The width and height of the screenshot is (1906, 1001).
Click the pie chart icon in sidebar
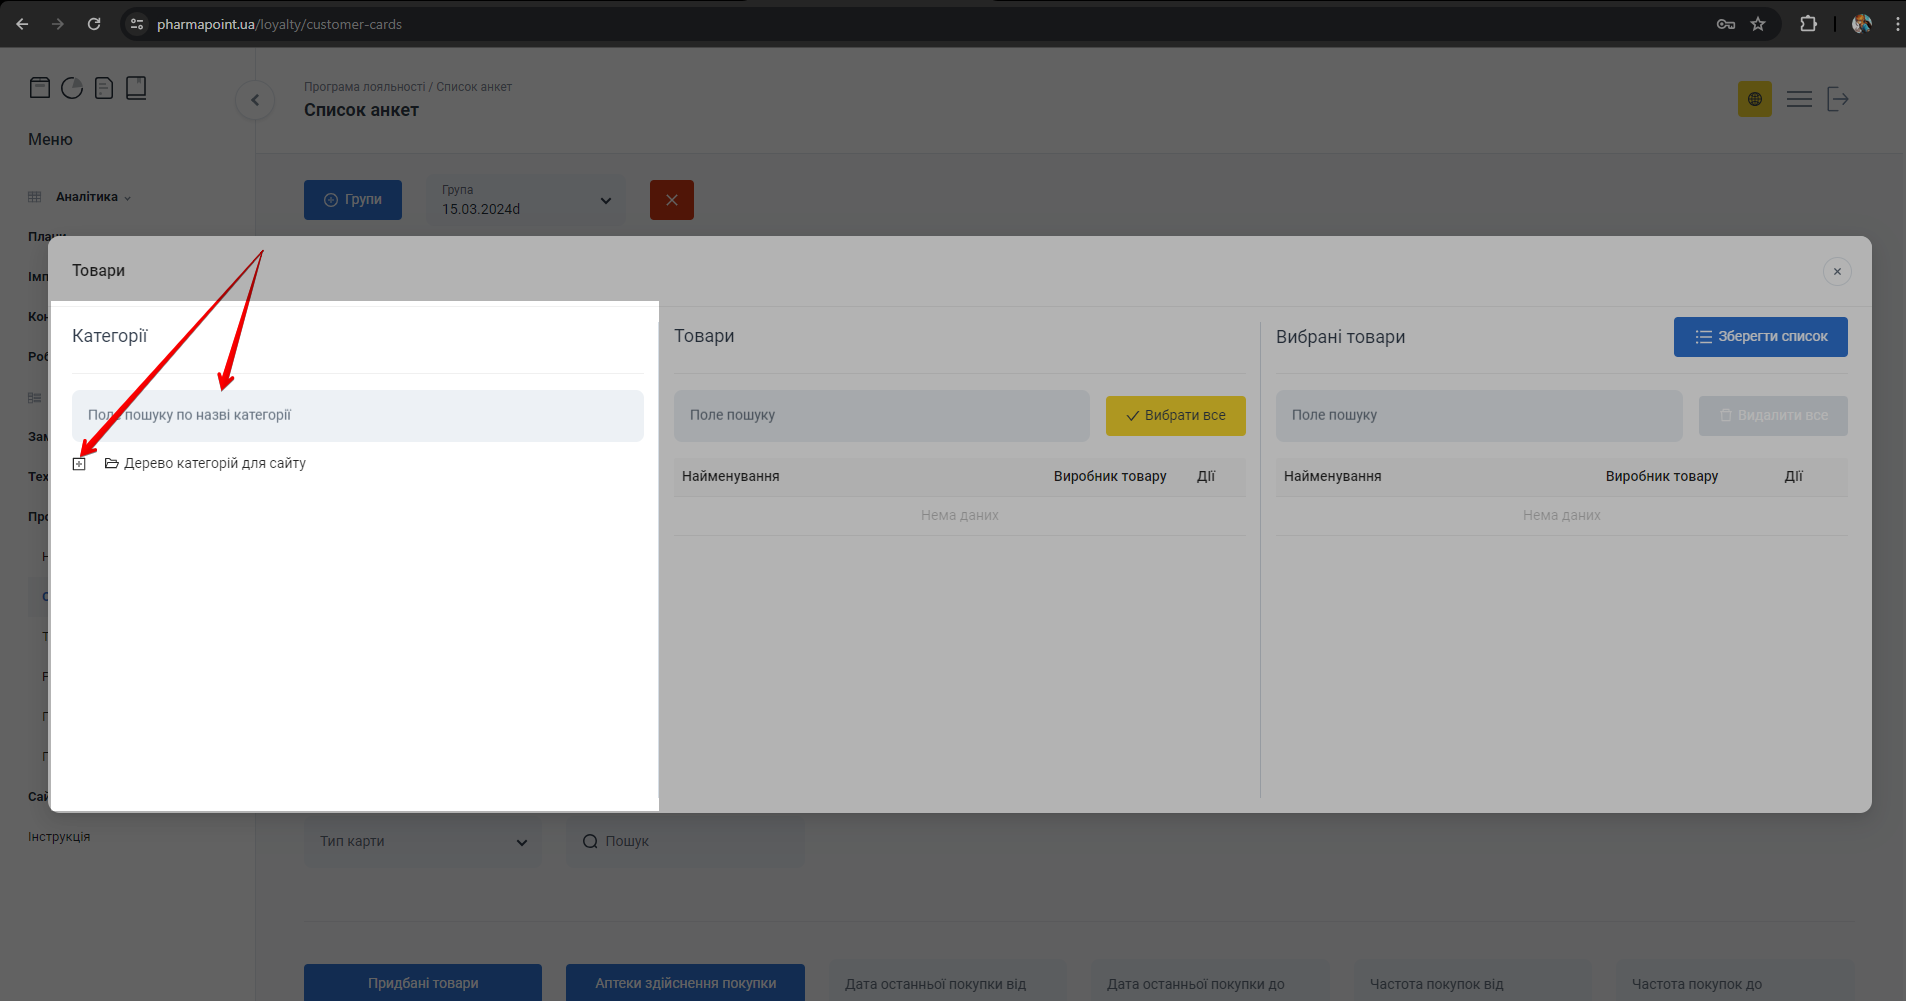tap(72, 88)
